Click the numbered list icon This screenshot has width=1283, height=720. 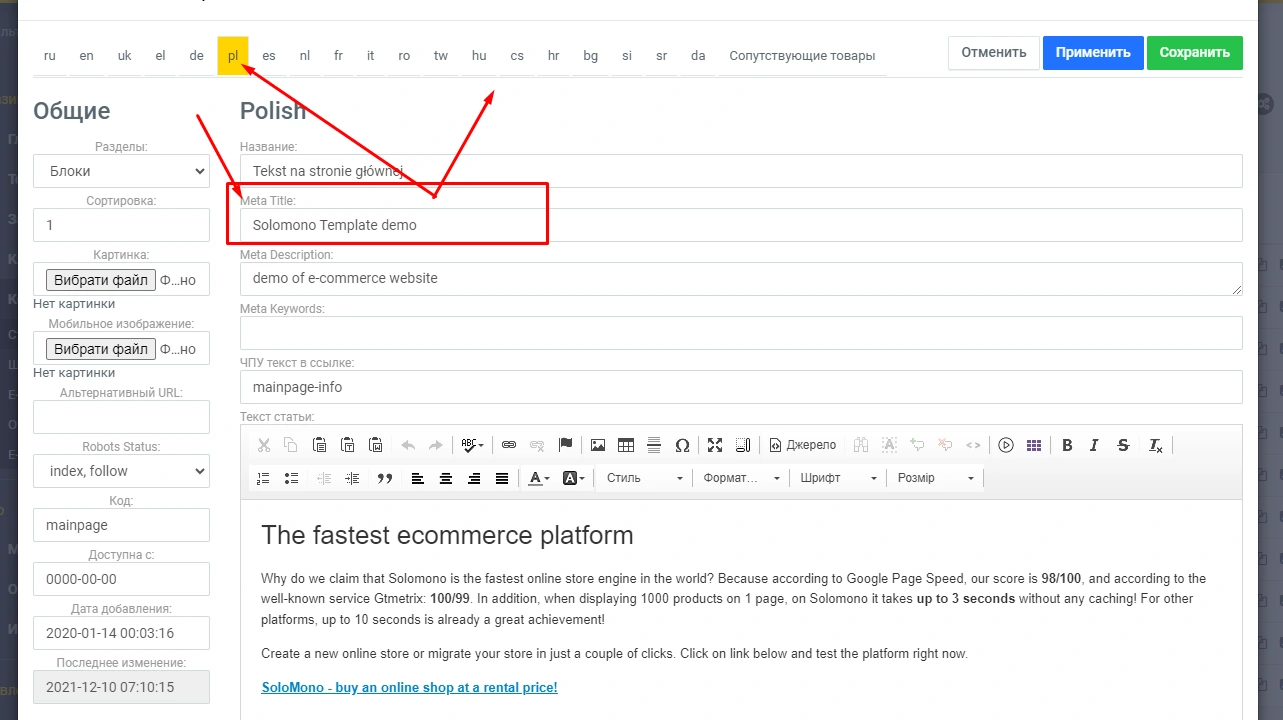pos(264,478)
